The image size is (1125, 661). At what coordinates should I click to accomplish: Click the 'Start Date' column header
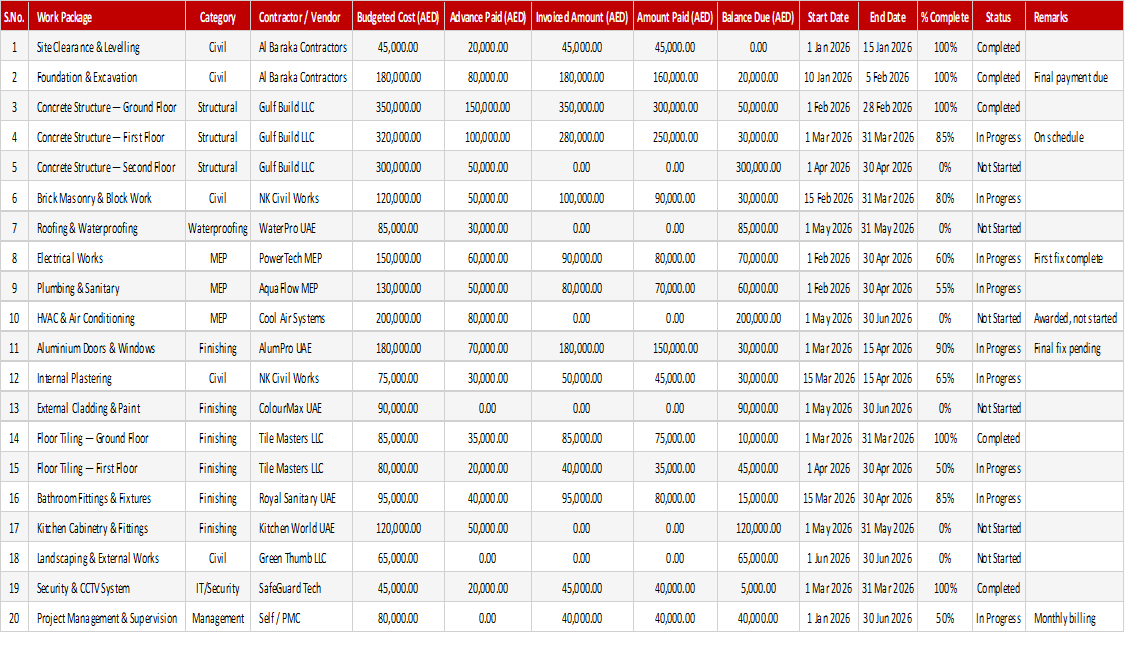(828, 17)
